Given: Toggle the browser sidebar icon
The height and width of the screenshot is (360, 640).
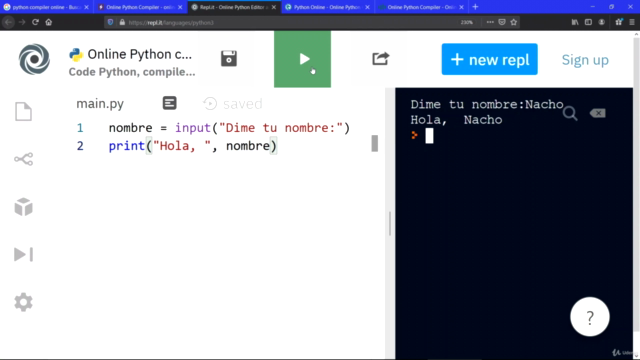Looking at the screenshot, I should tap(588, 22).
